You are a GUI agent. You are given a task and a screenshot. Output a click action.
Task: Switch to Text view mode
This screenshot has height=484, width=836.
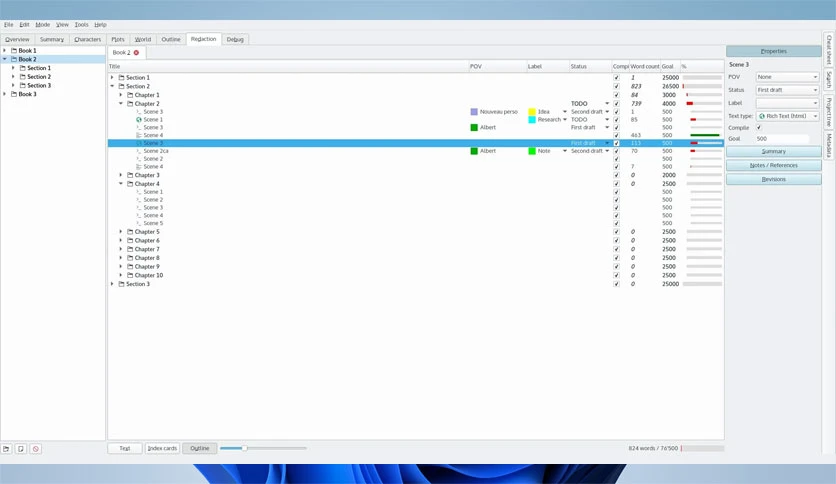point(125,448)
